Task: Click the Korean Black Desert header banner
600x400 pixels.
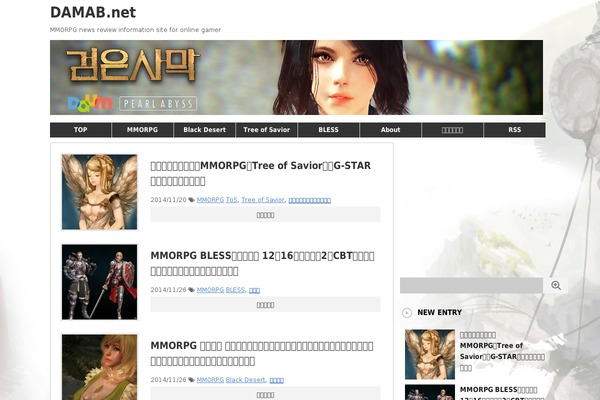Action: 296,77
